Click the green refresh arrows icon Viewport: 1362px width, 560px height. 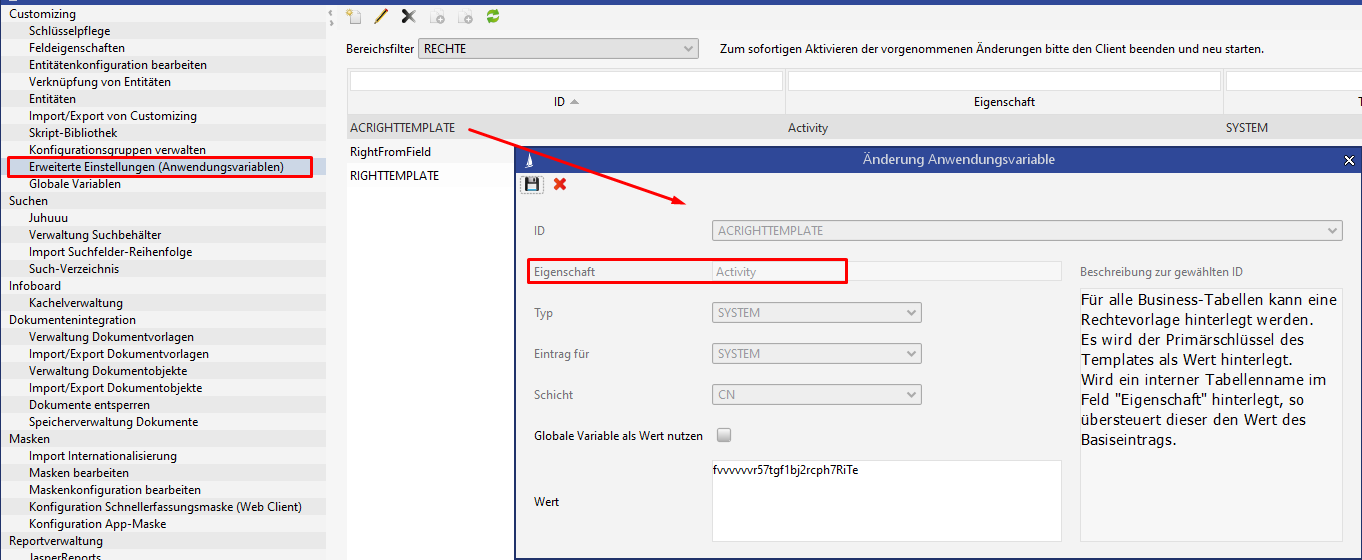click(492, 16)
